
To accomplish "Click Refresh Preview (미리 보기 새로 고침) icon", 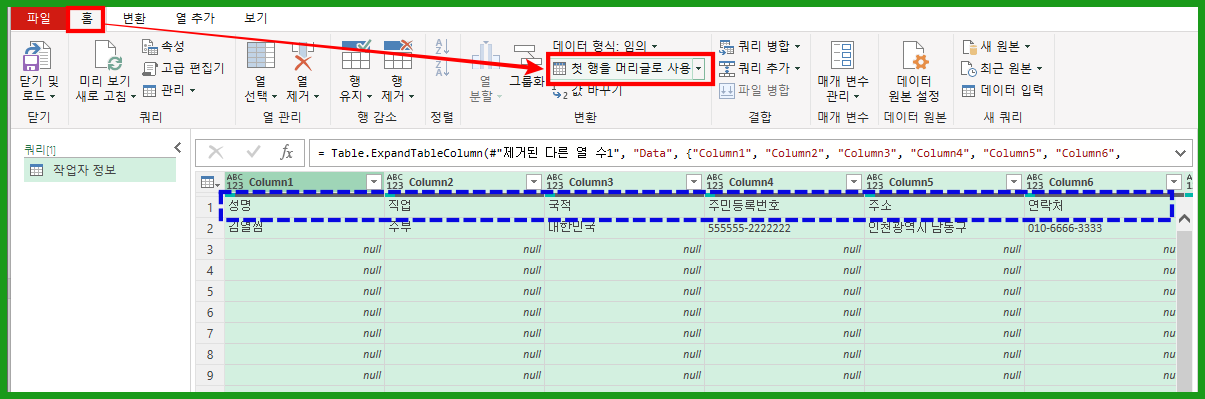I will 106,56.
